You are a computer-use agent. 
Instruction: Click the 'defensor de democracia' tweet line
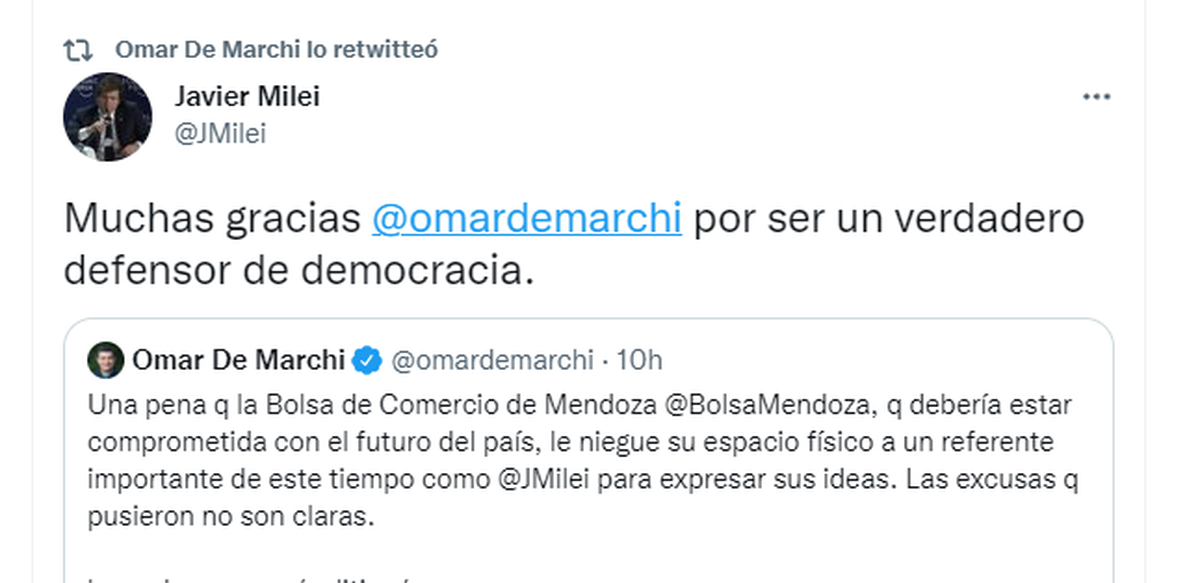(297, 269)
